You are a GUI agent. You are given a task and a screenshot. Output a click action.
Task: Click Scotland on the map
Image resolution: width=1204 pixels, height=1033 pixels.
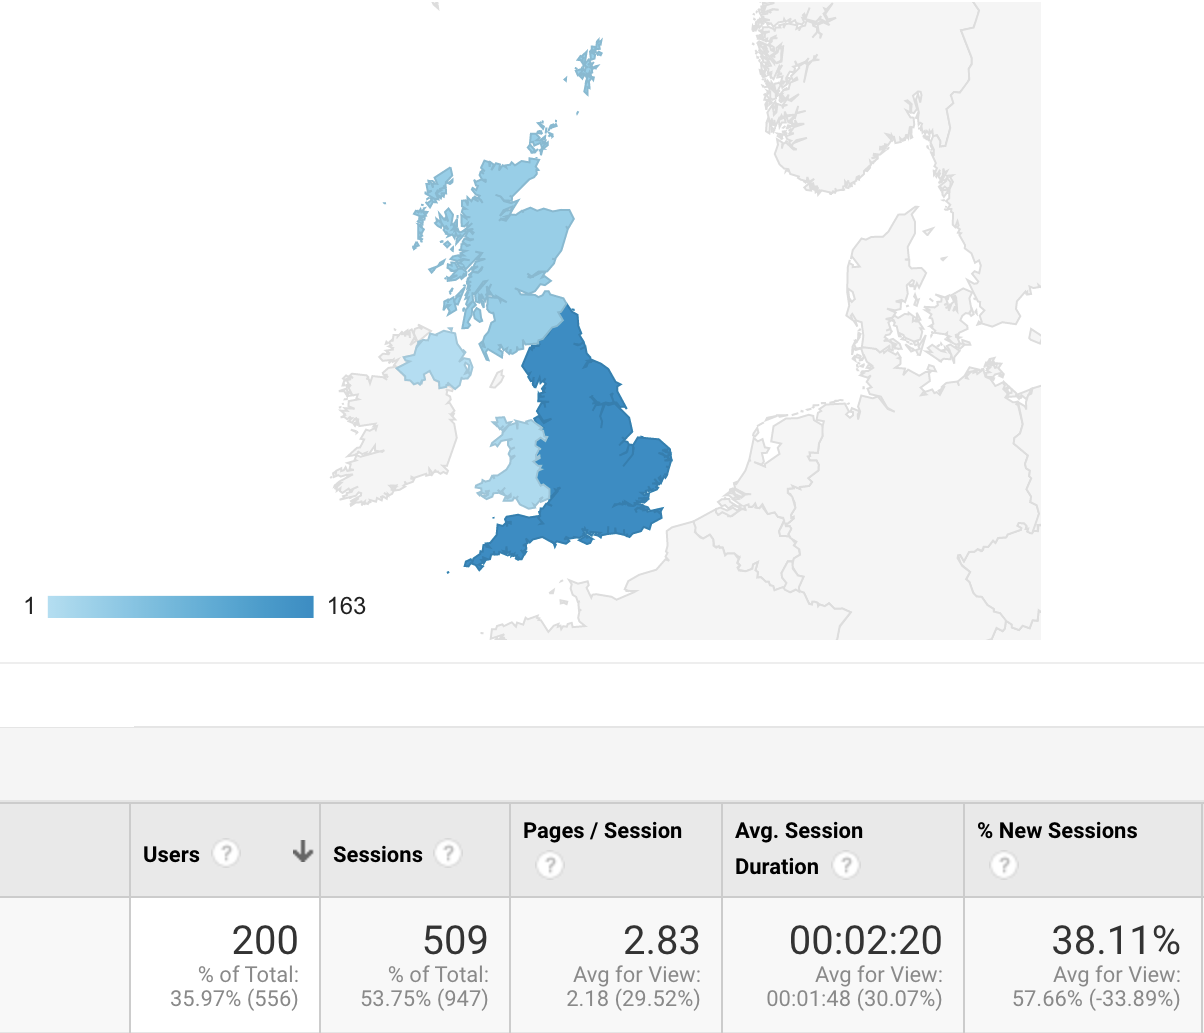pyautogui.click(x=510, y=250)
